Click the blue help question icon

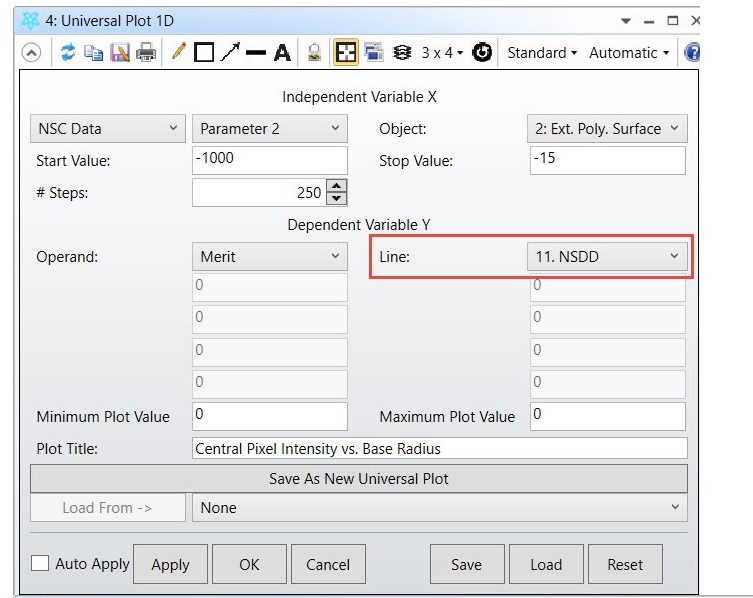click(692, 52)
